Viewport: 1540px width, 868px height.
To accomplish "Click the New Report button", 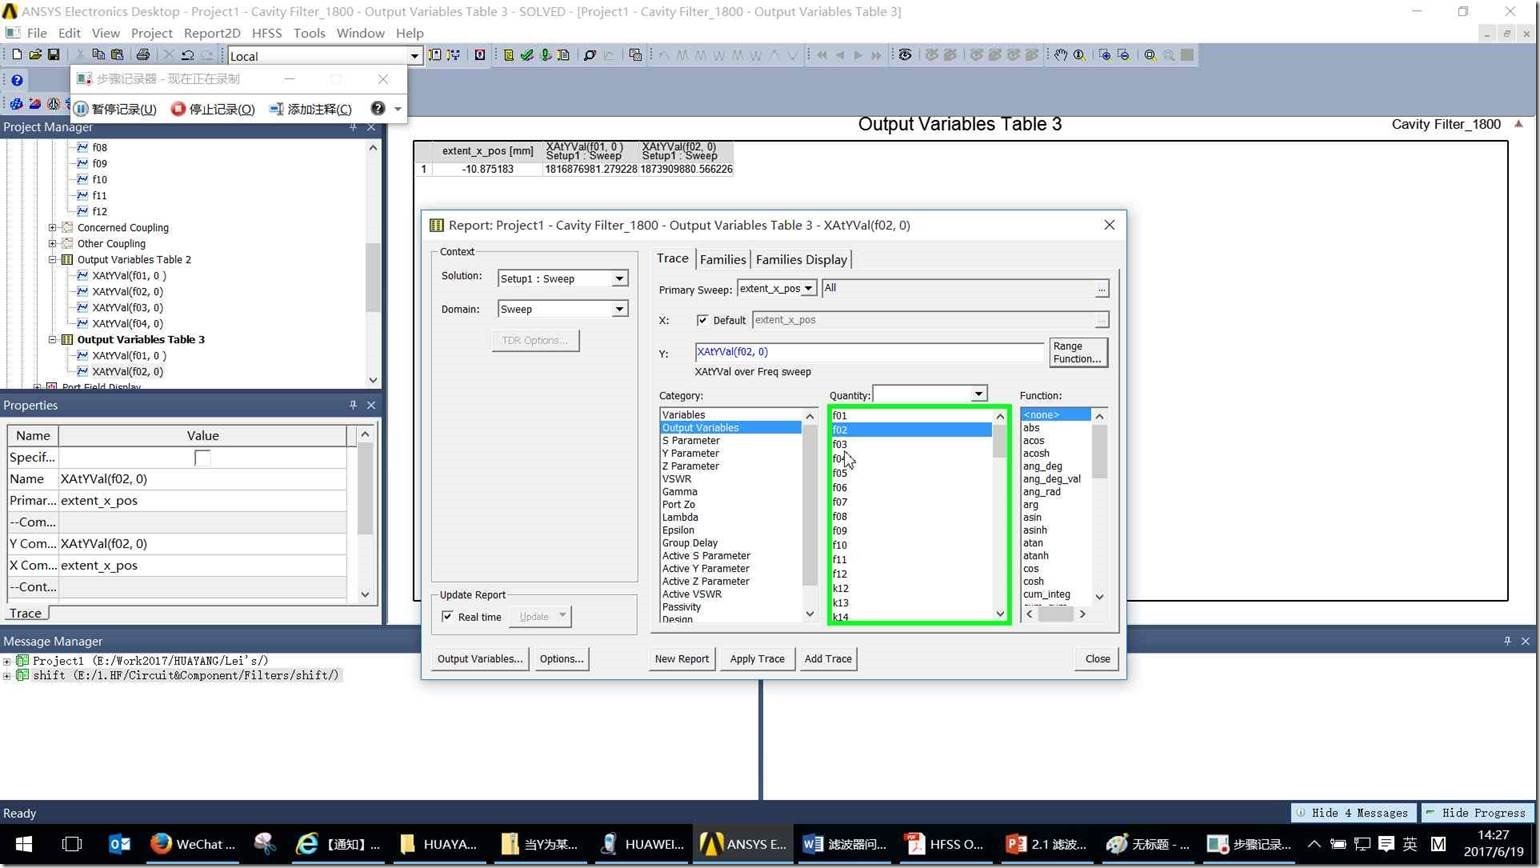I will point(682,659).
